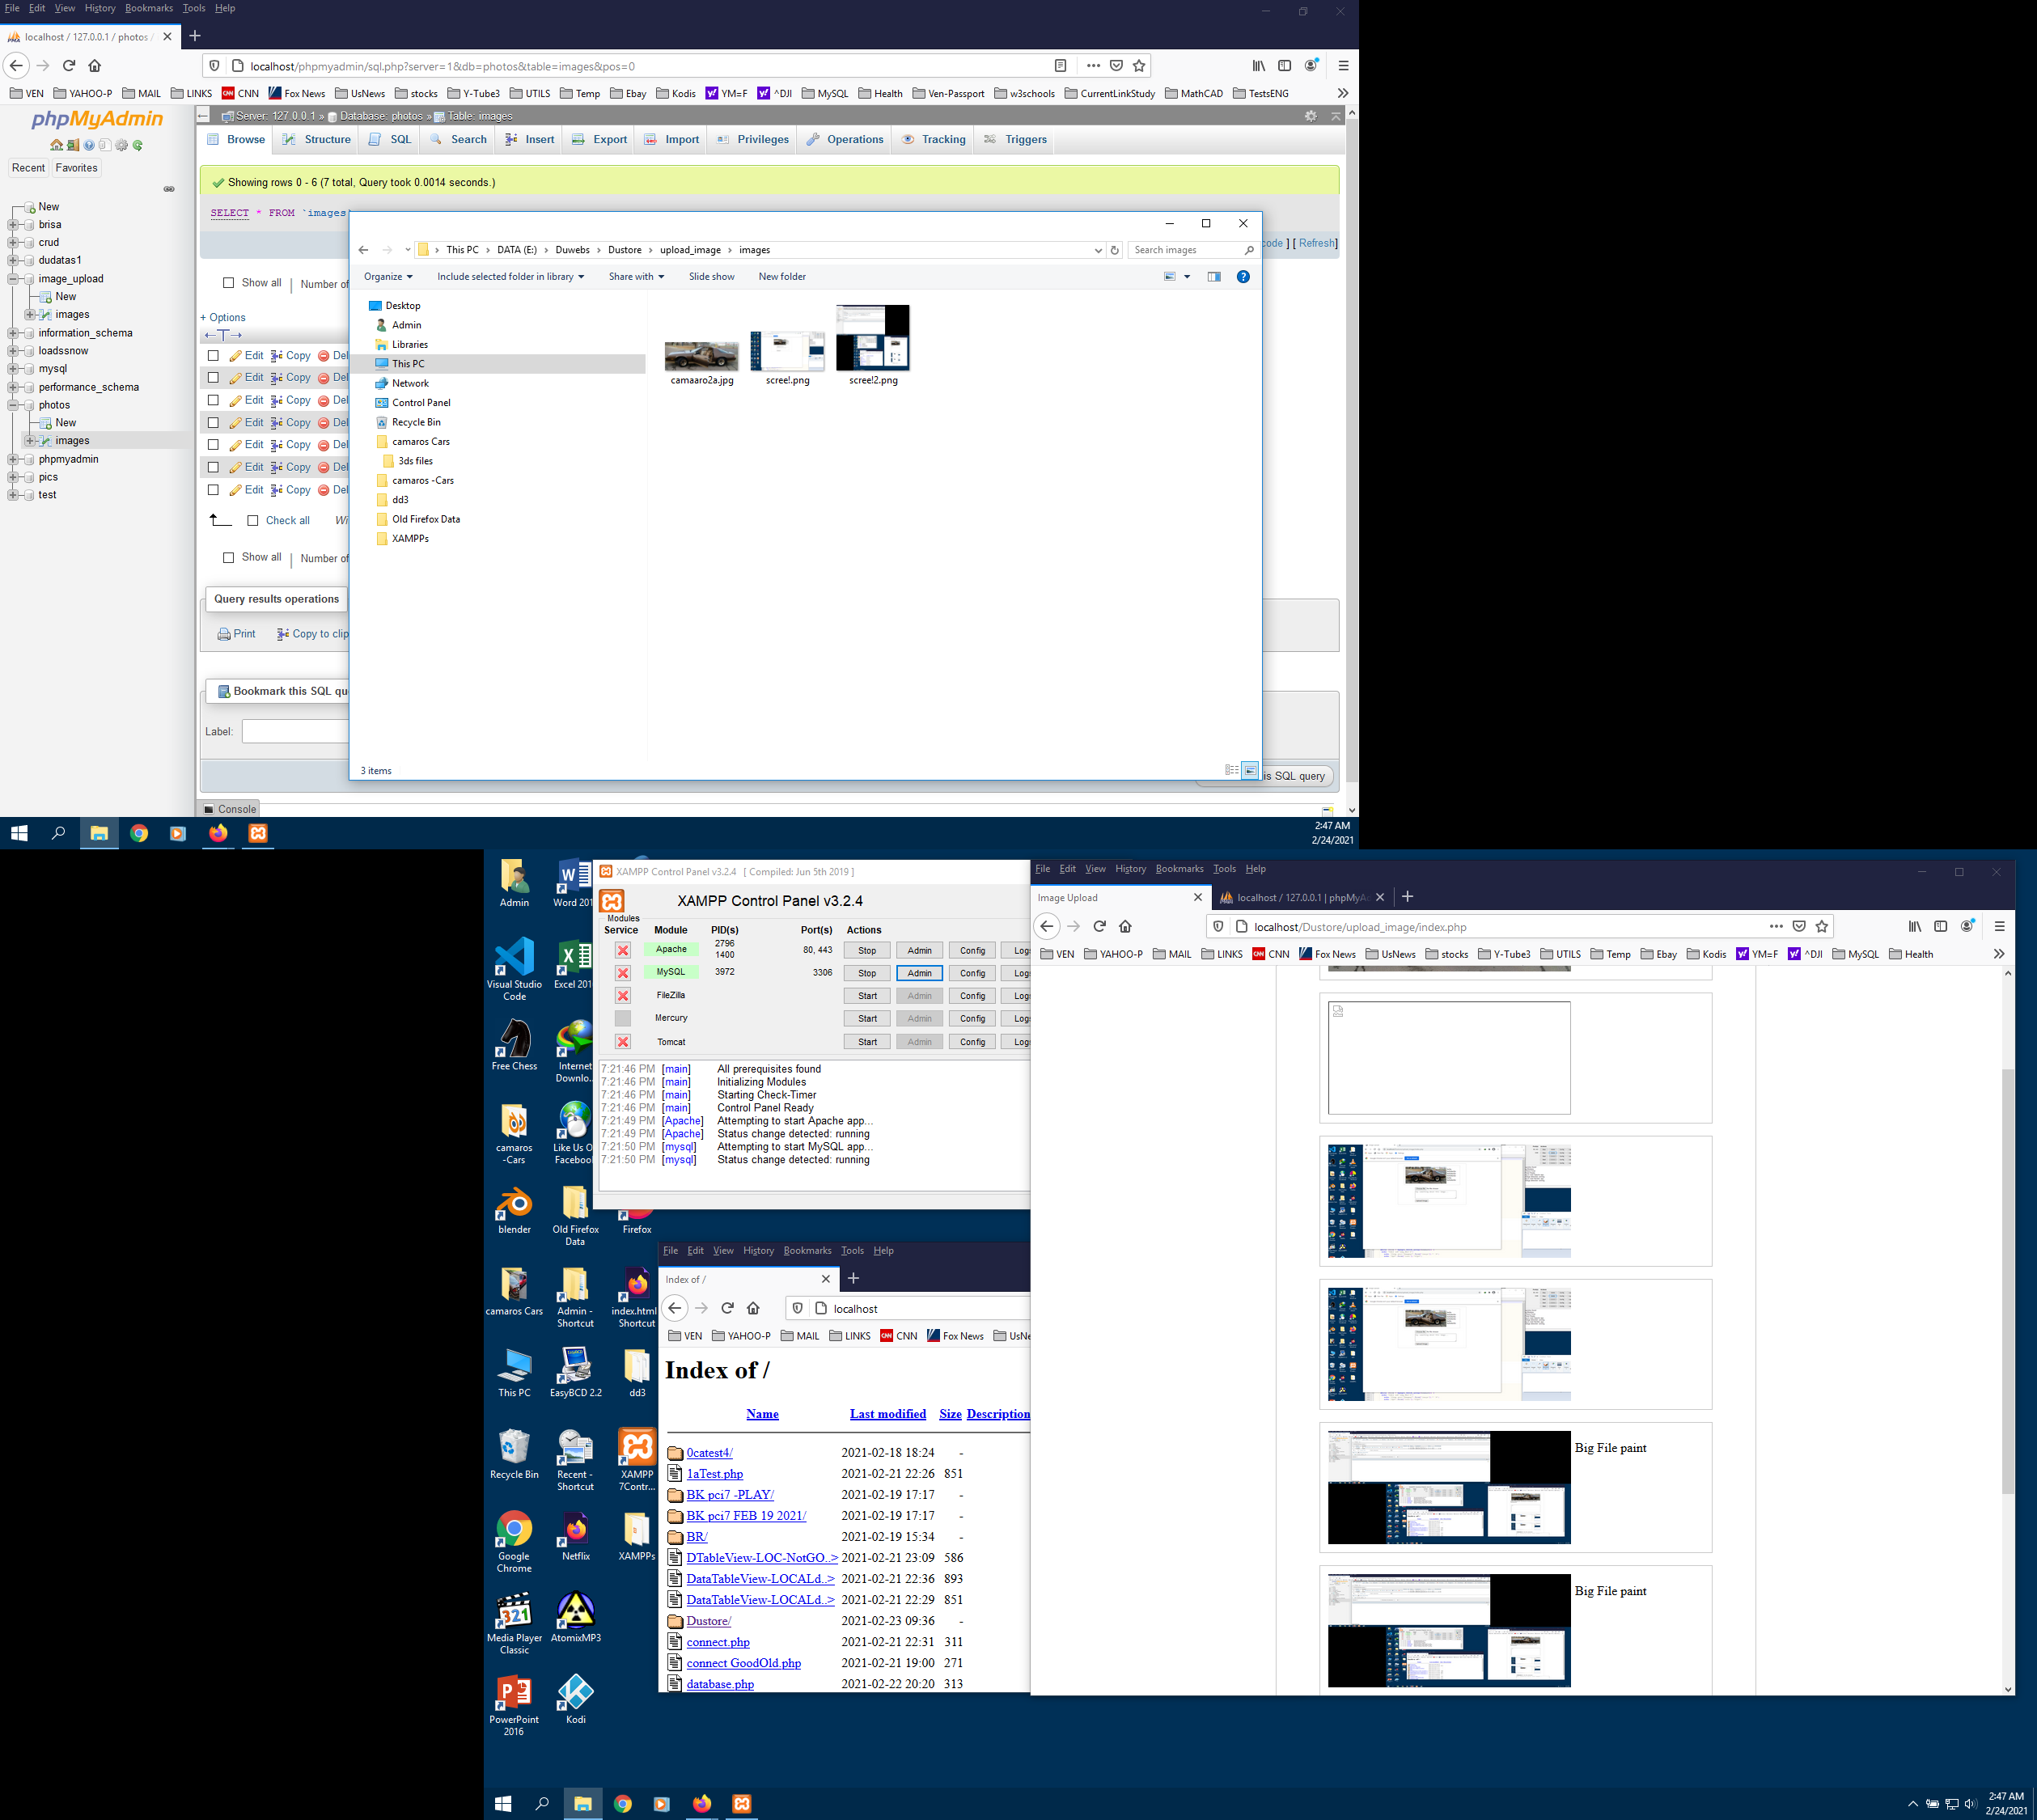
Task: Open the Dustore/ directory link
Action: [x=708, y=1621]
